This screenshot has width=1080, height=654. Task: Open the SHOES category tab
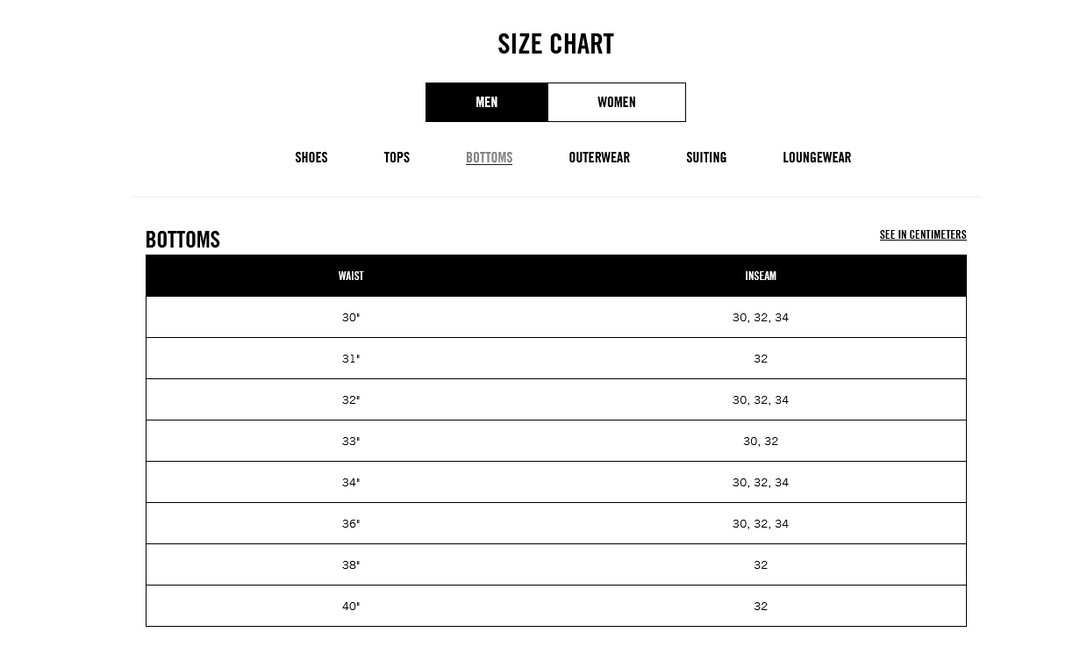[x=311, y=158]
